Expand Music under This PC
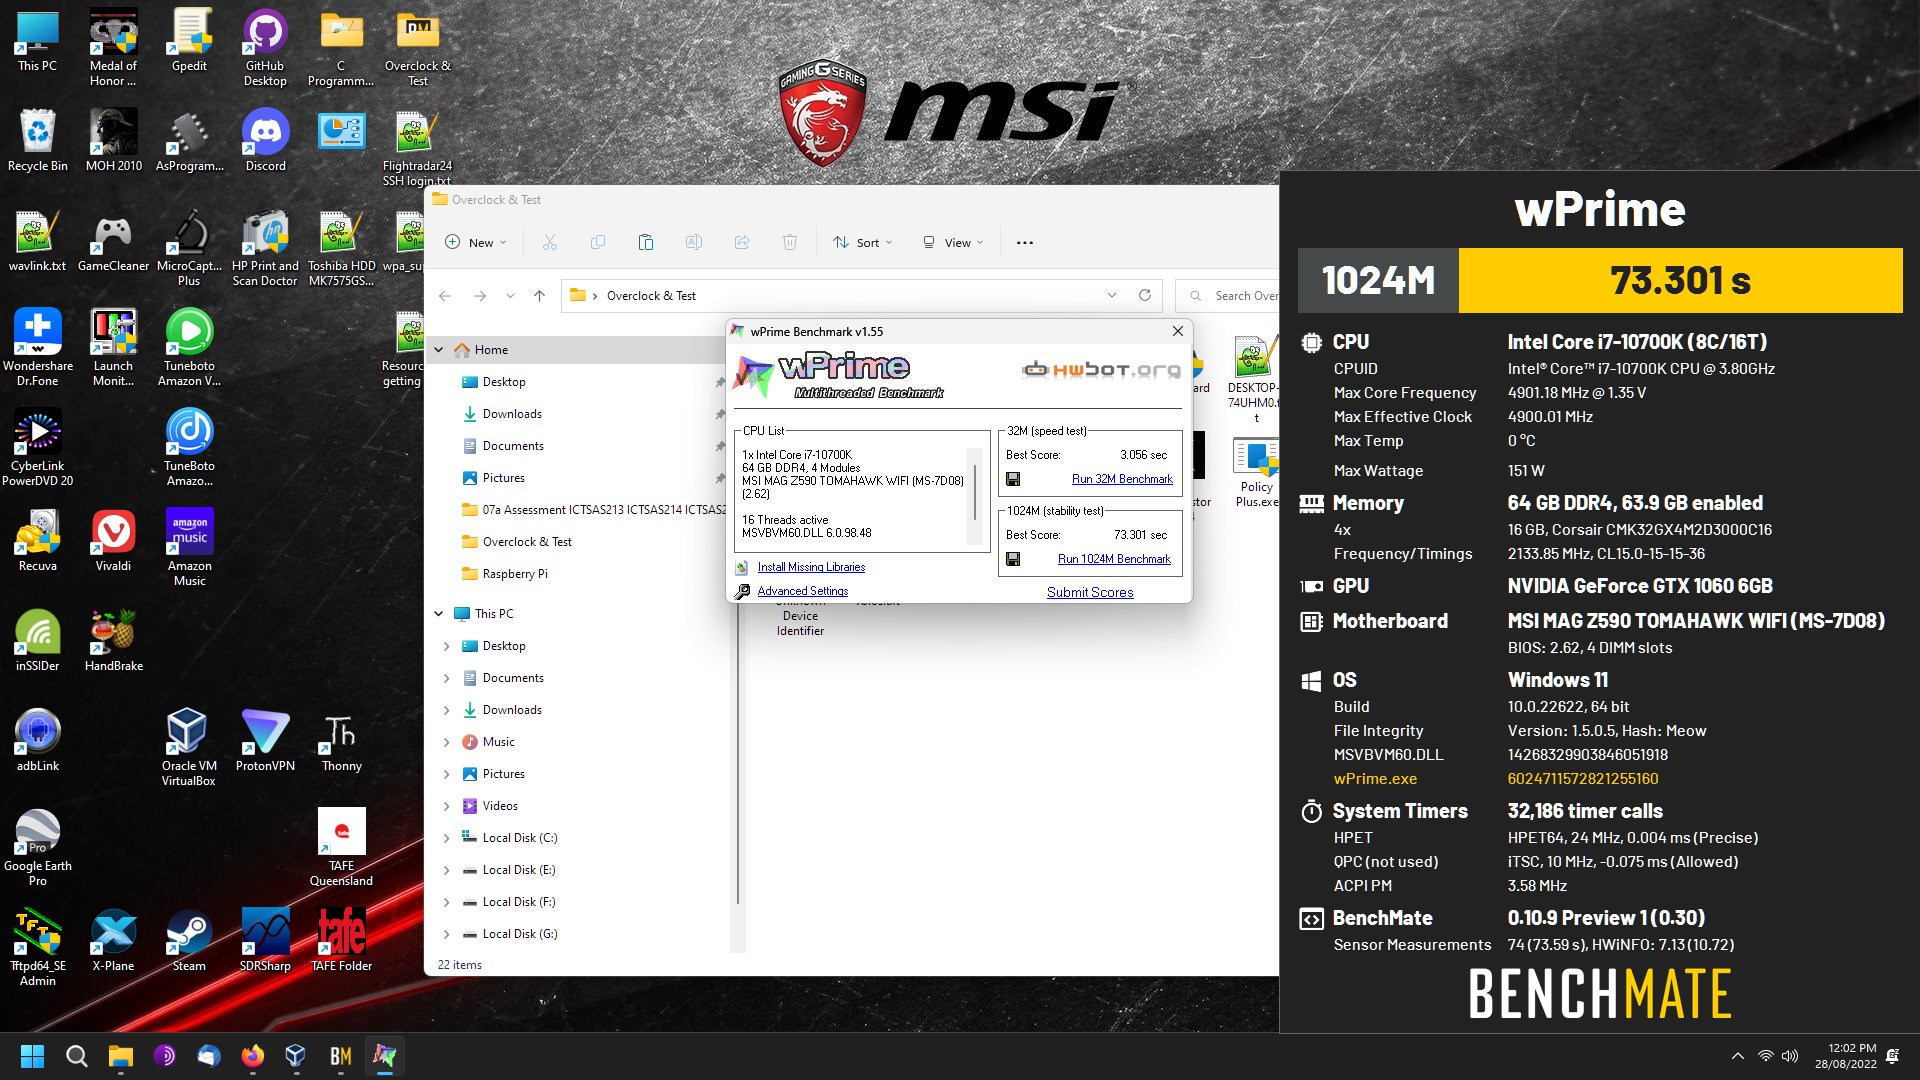The width and height of the screenshot is (1920, 1080). tap(446, 742)
